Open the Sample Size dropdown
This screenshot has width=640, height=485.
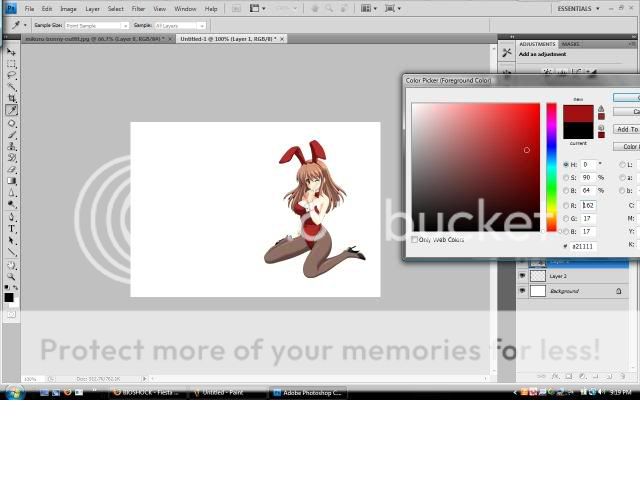pos(97,25)
